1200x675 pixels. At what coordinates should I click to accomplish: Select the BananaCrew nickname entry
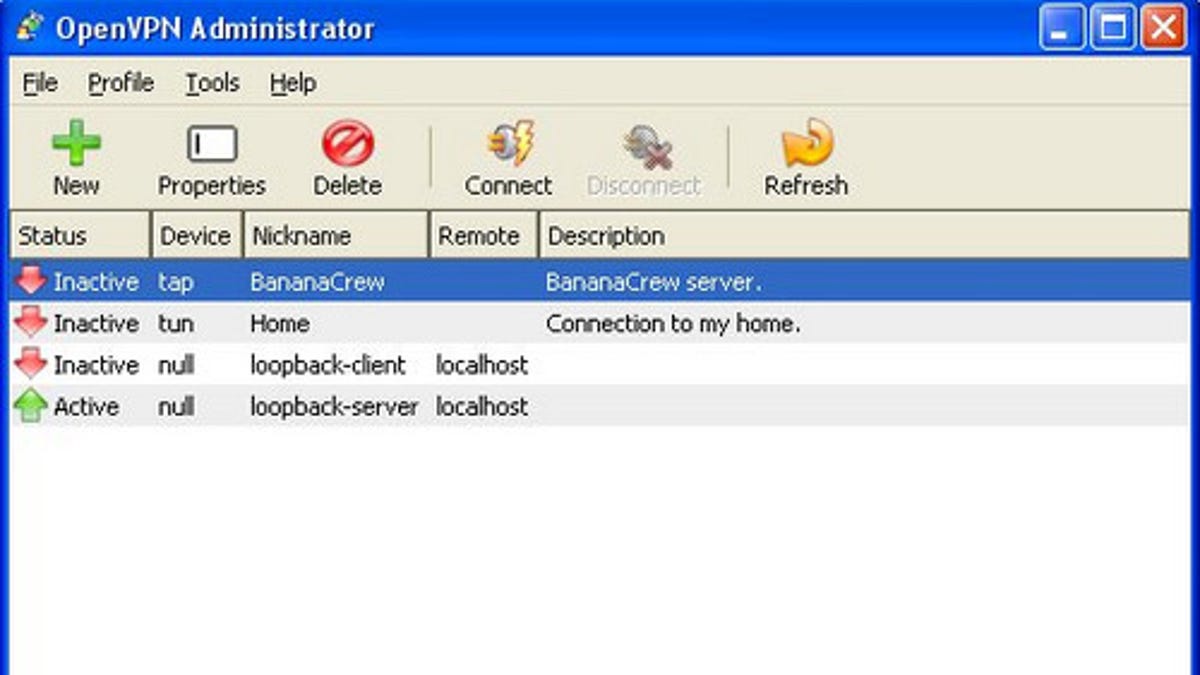click(317, 282)
